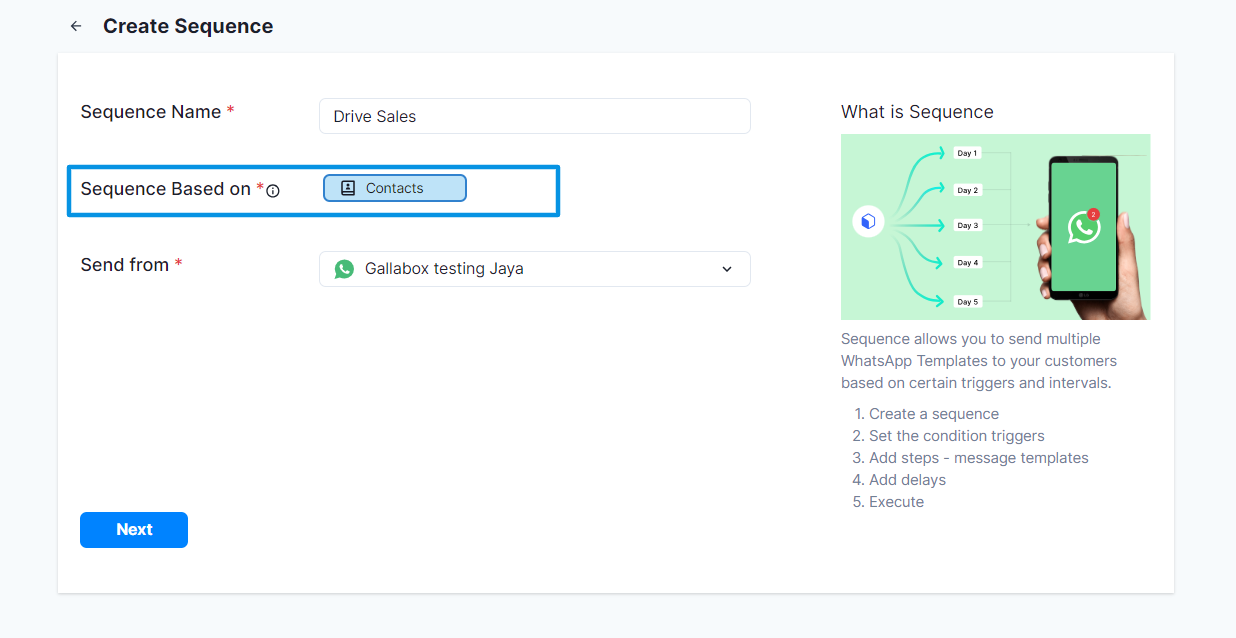Click the contact card icon in Contacts chip
The image size is (1236, 638).
tap(348, 188)
